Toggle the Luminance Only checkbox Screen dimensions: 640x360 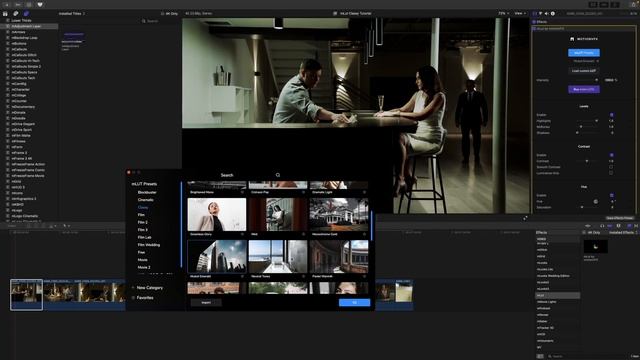611,173
